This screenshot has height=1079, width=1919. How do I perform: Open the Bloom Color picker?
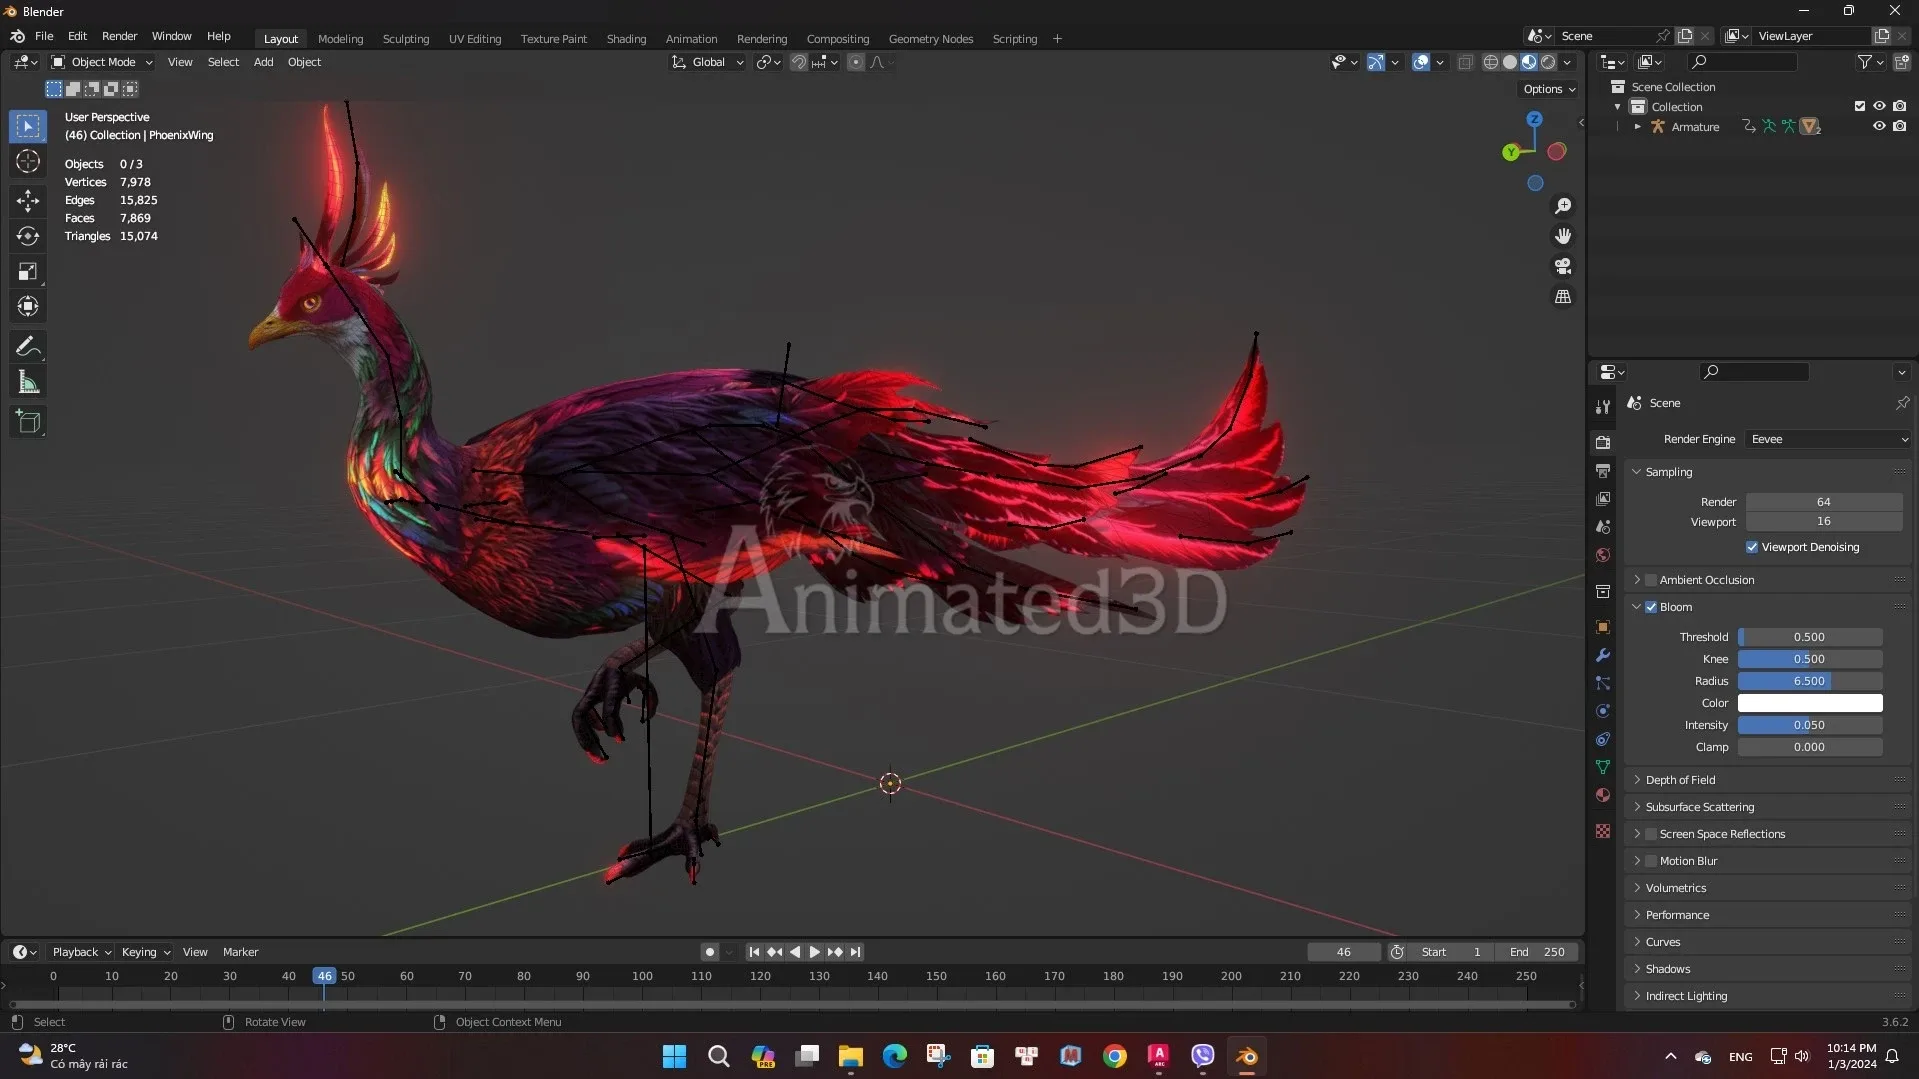point(1810,703)
